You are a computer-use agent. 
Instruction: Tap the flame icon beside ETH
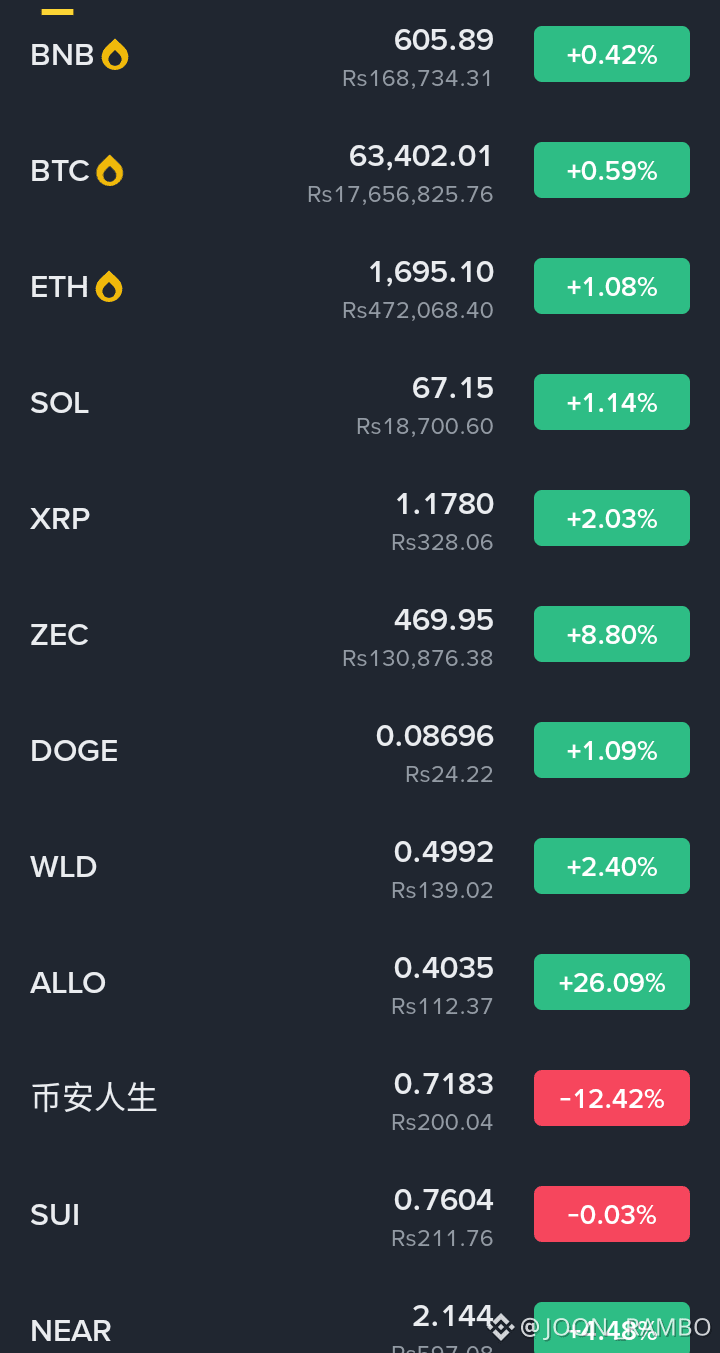coord(109,287)
